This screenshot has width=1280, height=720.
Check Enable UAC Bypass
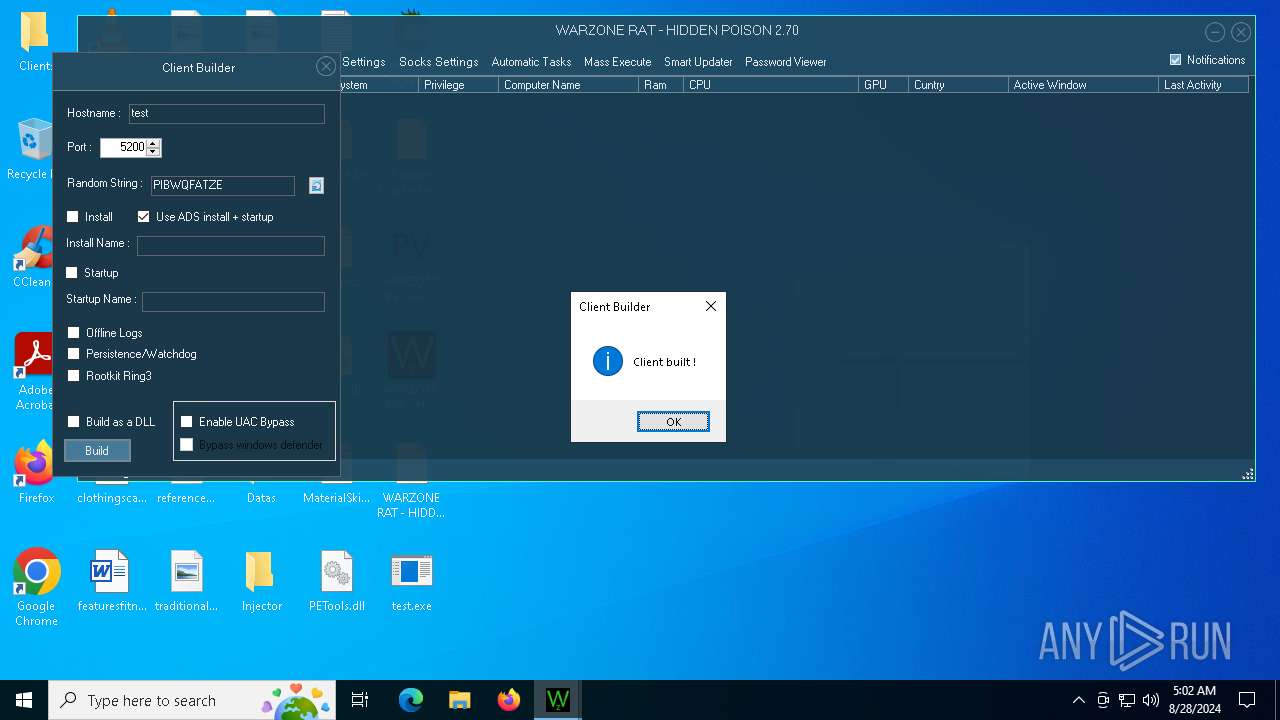pos(187,422)
